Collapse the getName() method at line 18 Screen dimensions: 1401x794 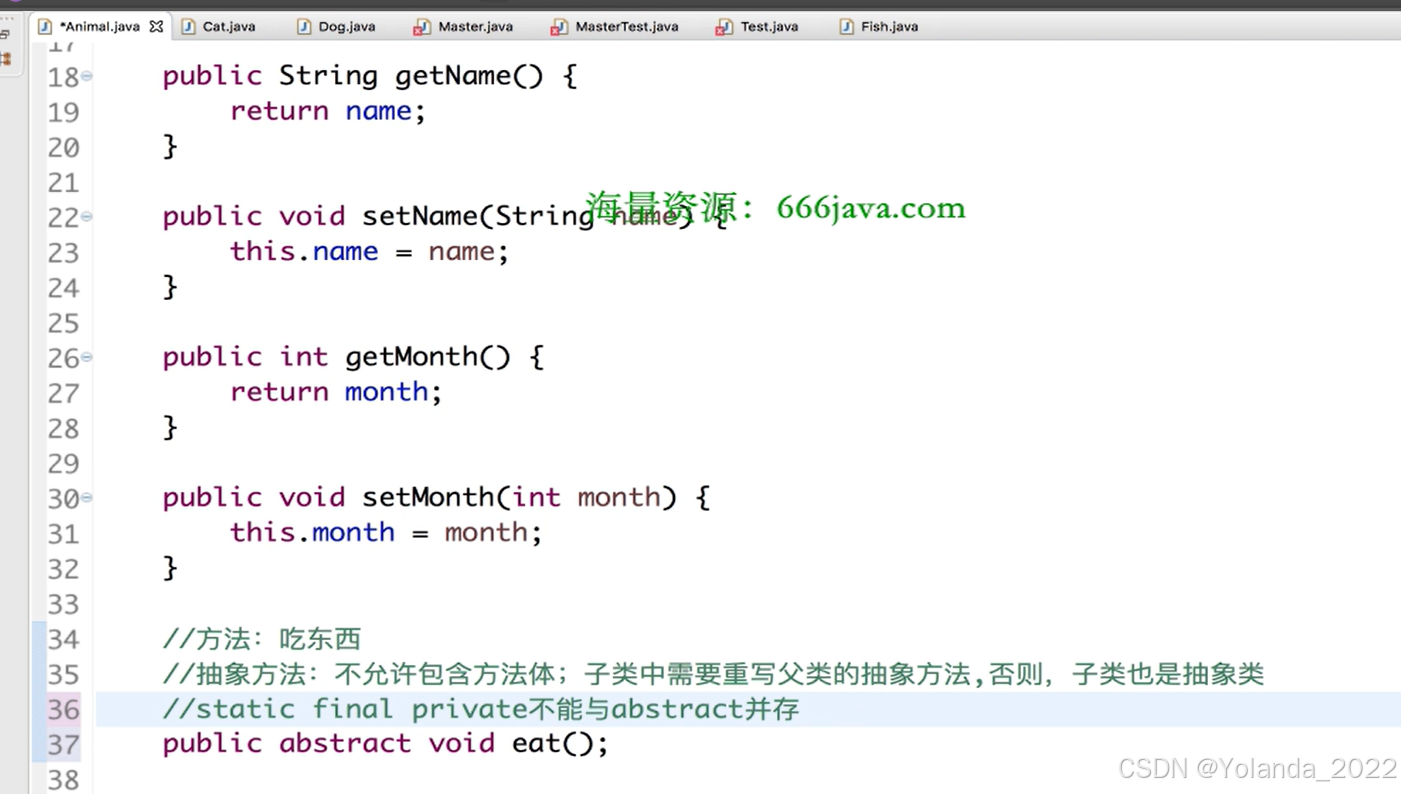click(x=87, y=76)
